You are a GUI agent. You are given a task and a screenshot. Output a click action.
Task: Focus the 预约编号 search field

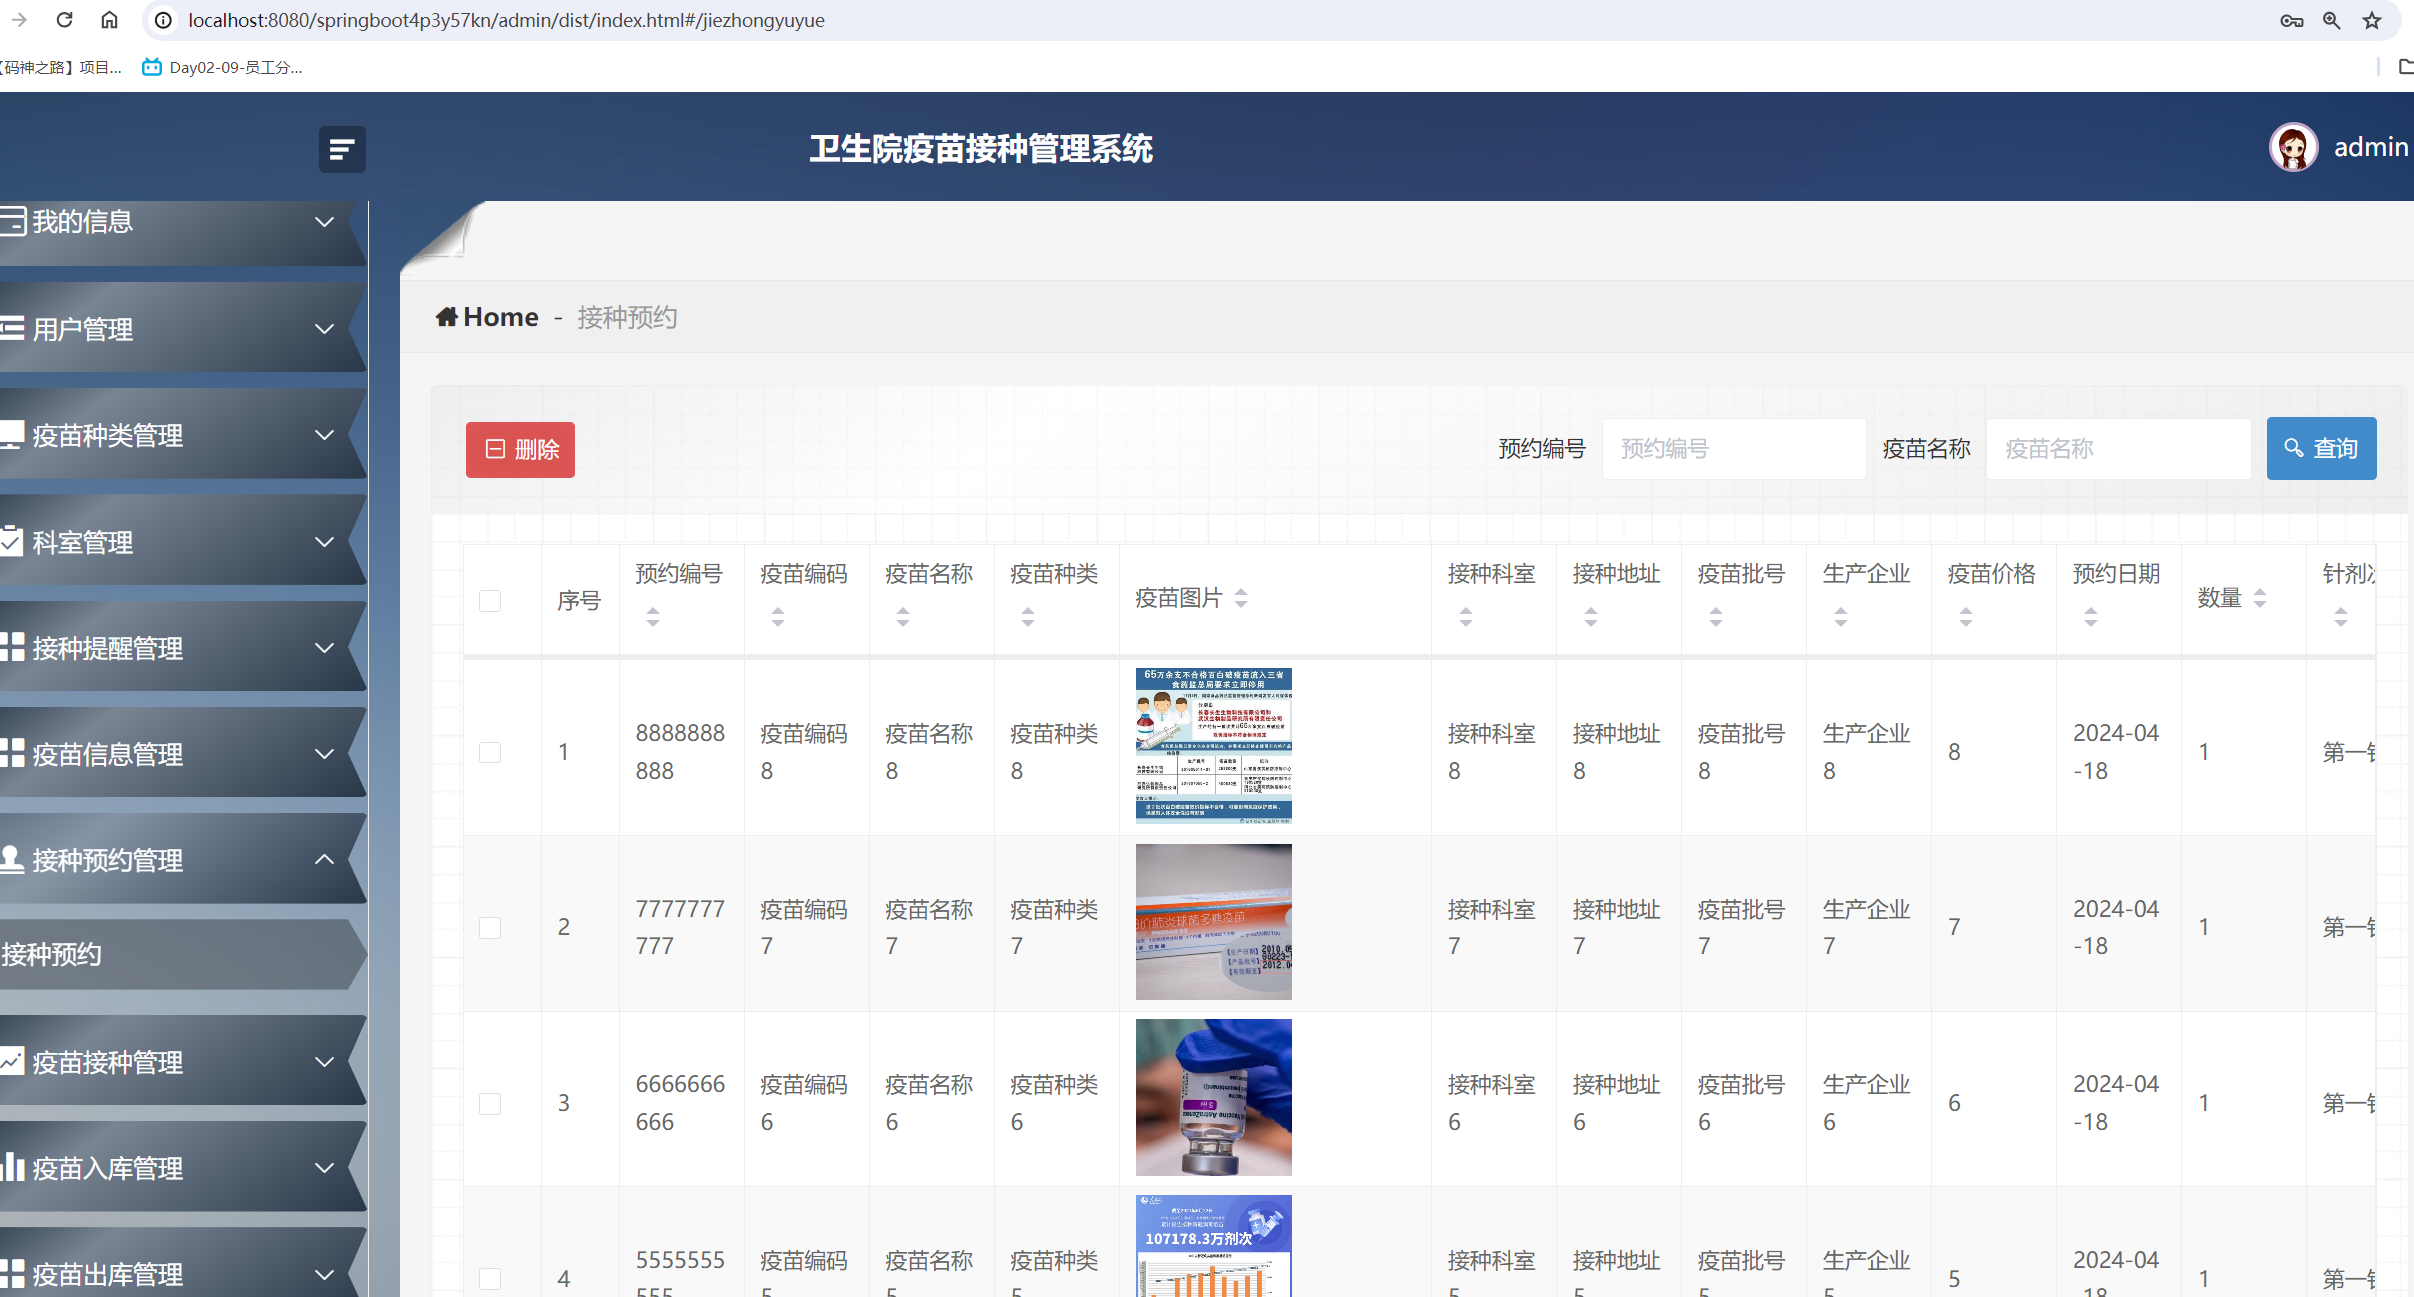tap(1734, 449)
